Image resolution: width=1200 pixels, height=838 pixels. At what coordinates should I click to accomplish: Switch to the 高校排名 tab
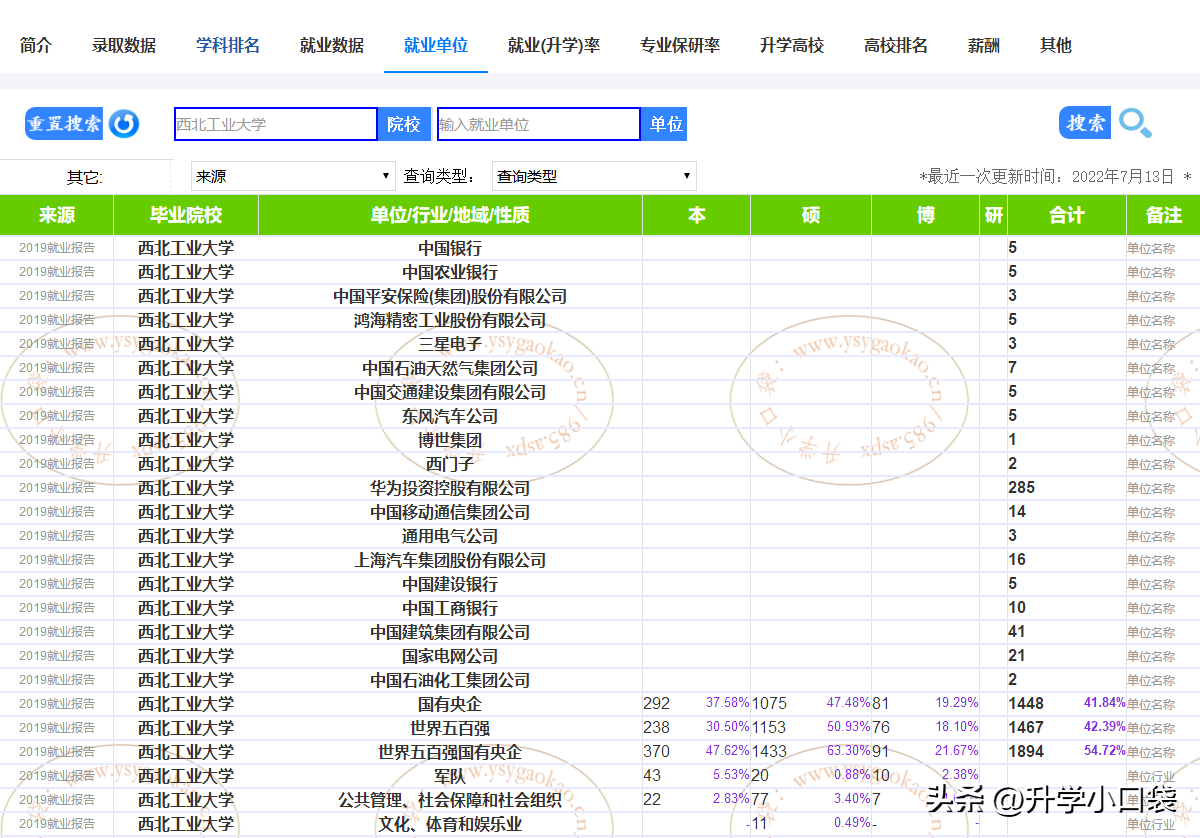click(896, 45)
